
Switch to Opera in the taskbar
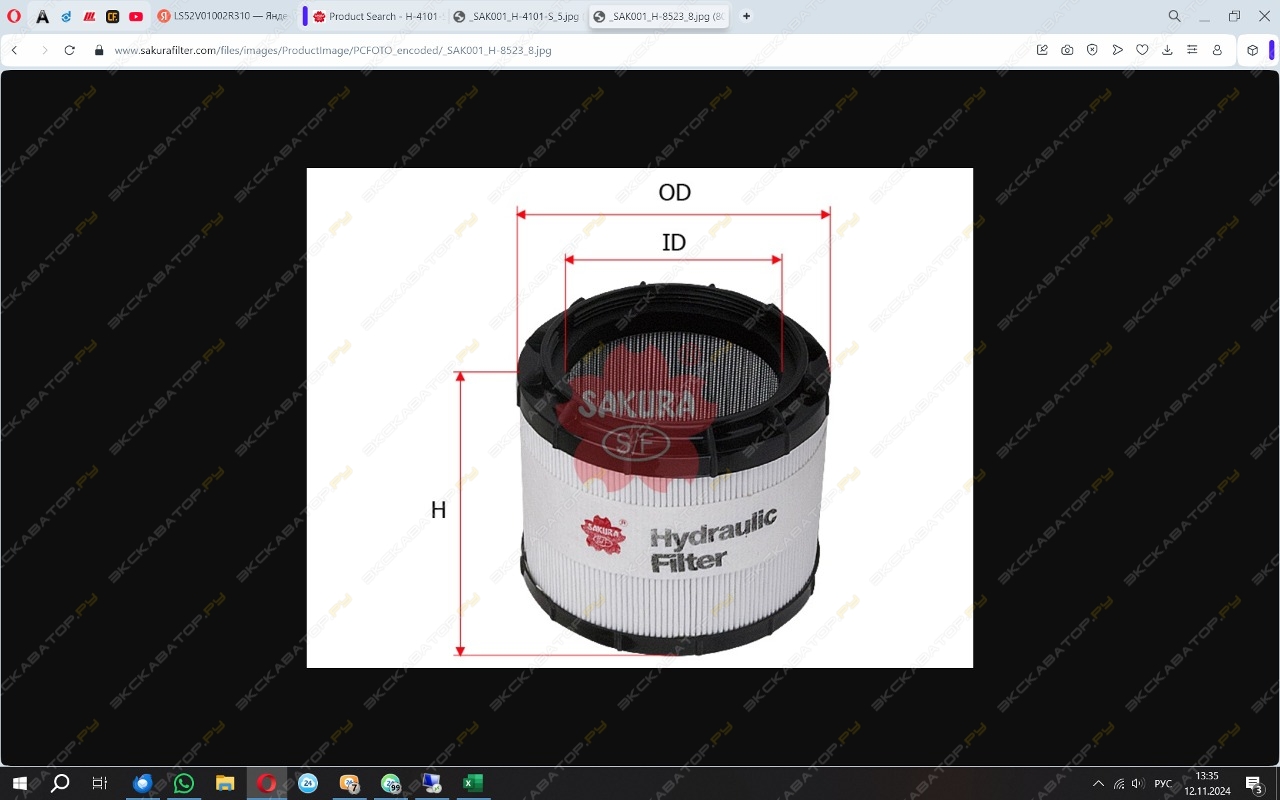267,783
